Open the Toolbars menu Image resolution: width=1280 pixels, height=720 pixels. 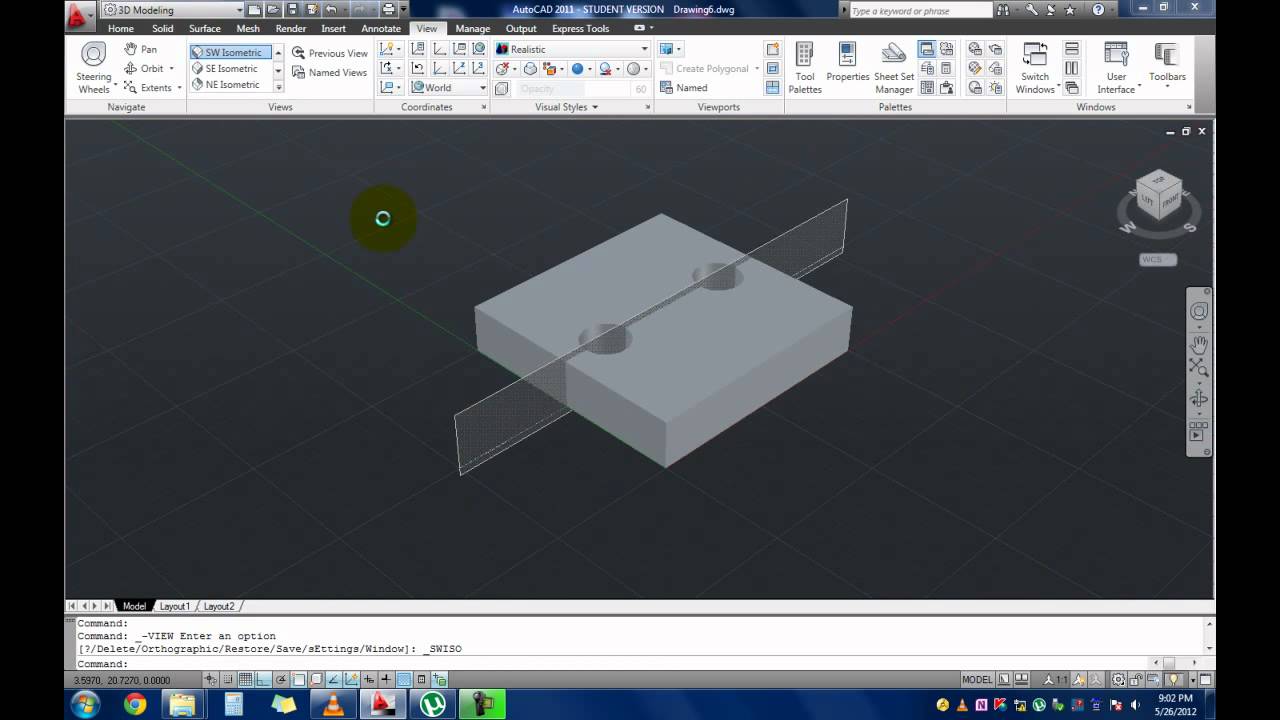1167,63
